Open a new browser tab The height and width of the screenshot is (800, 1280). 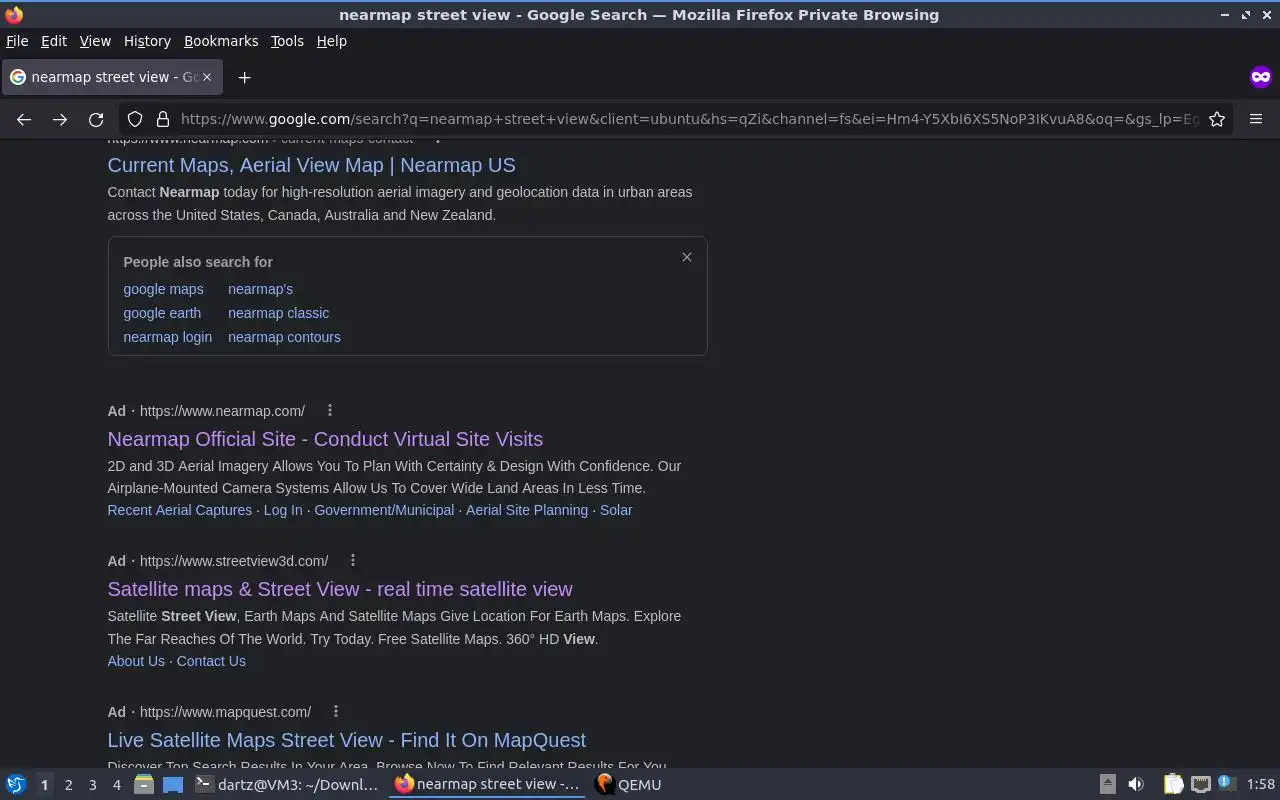pos(244,77)
